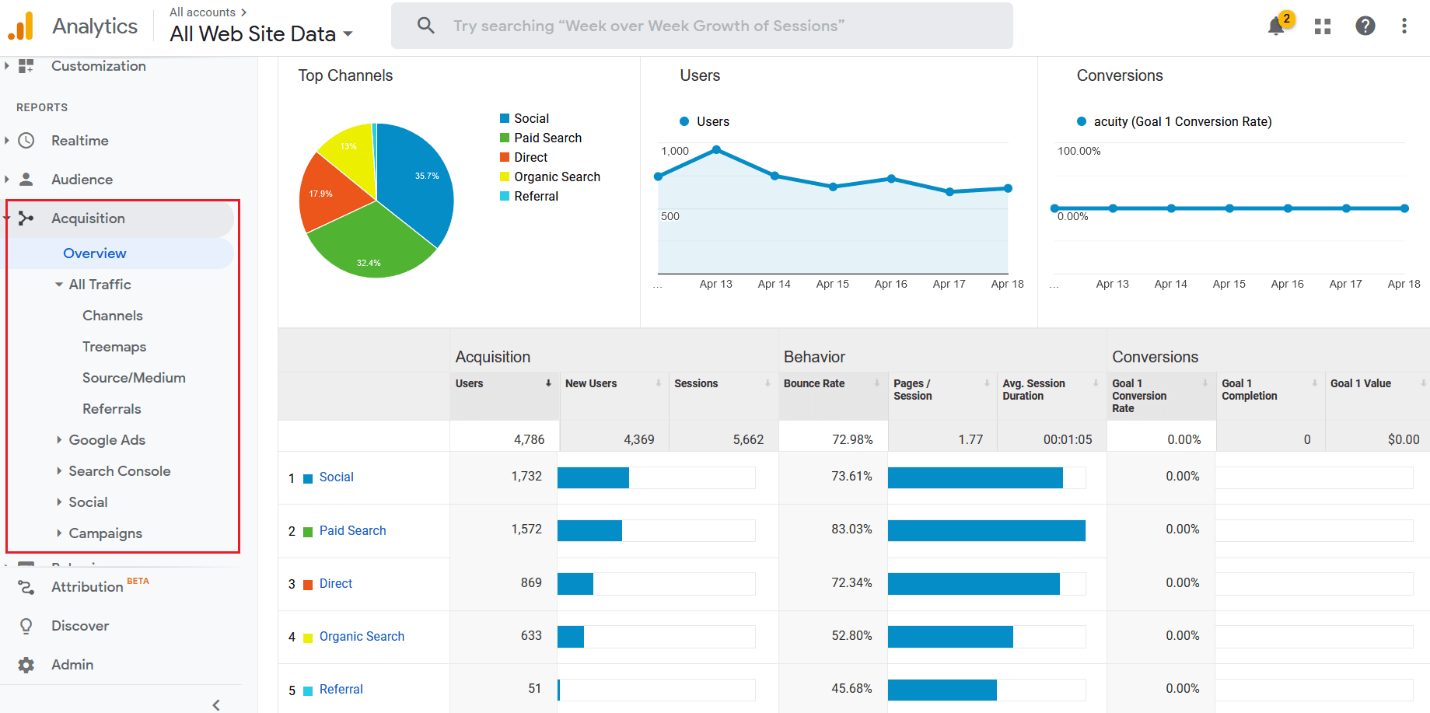The image size is (1430, 713).
Task: Click the Google apps grid icon
Action: click(x=1322, y=26)
